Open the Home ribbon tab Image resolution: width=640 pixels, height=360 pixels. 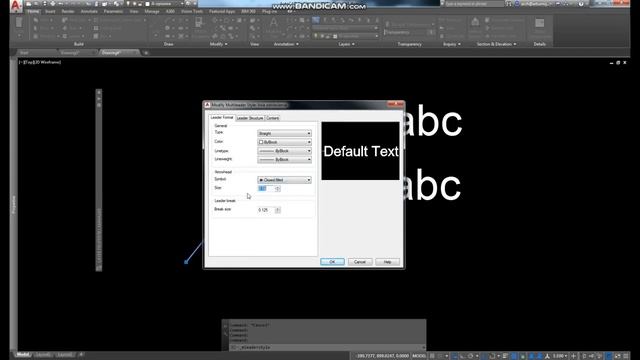coord(33,11)
